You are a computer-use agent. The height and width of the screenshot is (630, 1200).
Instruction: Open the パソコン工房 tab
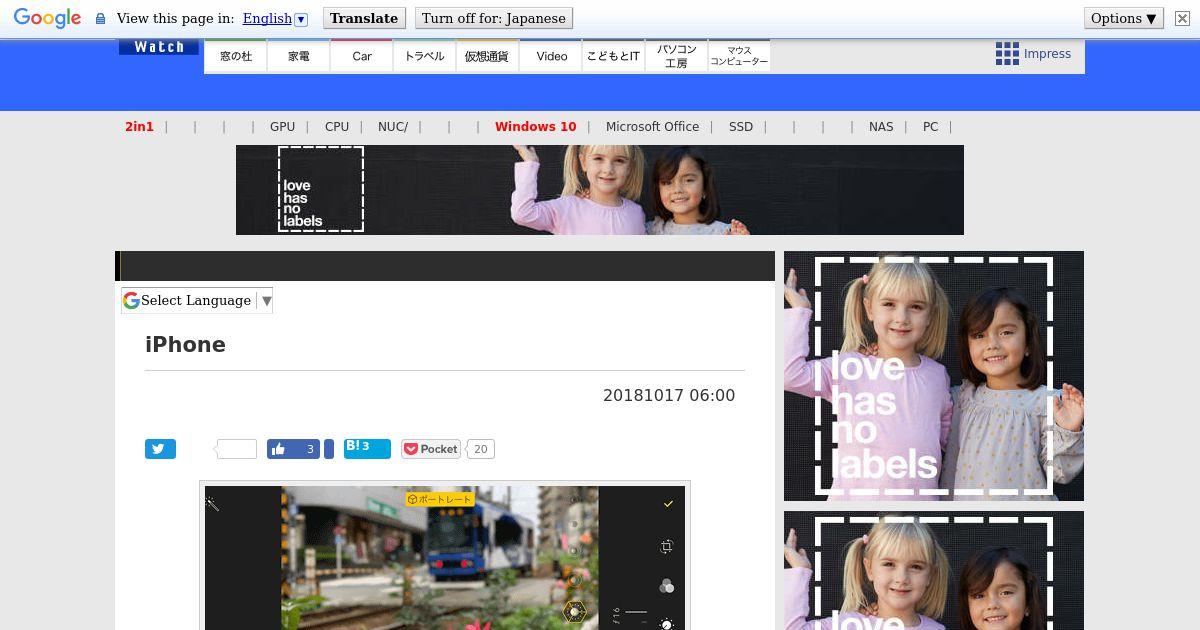click(x=676, y=56)
